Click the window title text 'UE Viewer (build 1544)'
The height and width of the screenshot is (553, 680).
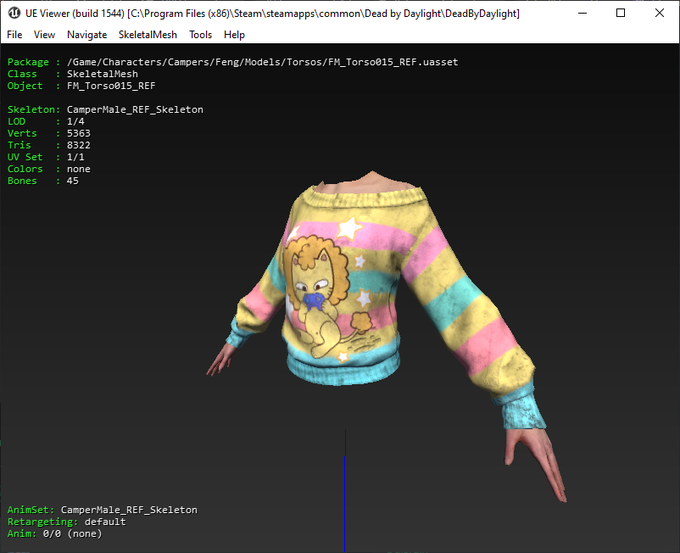tap(75, 13)
